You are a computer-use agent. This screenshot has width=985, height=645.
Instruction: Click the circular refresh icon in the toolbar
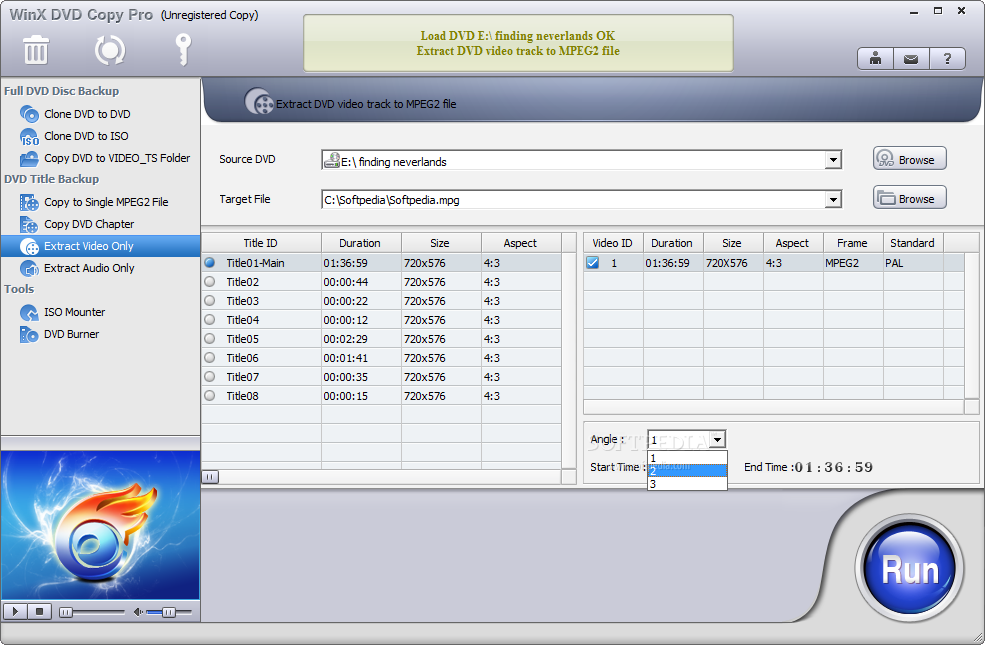point(110,50)
